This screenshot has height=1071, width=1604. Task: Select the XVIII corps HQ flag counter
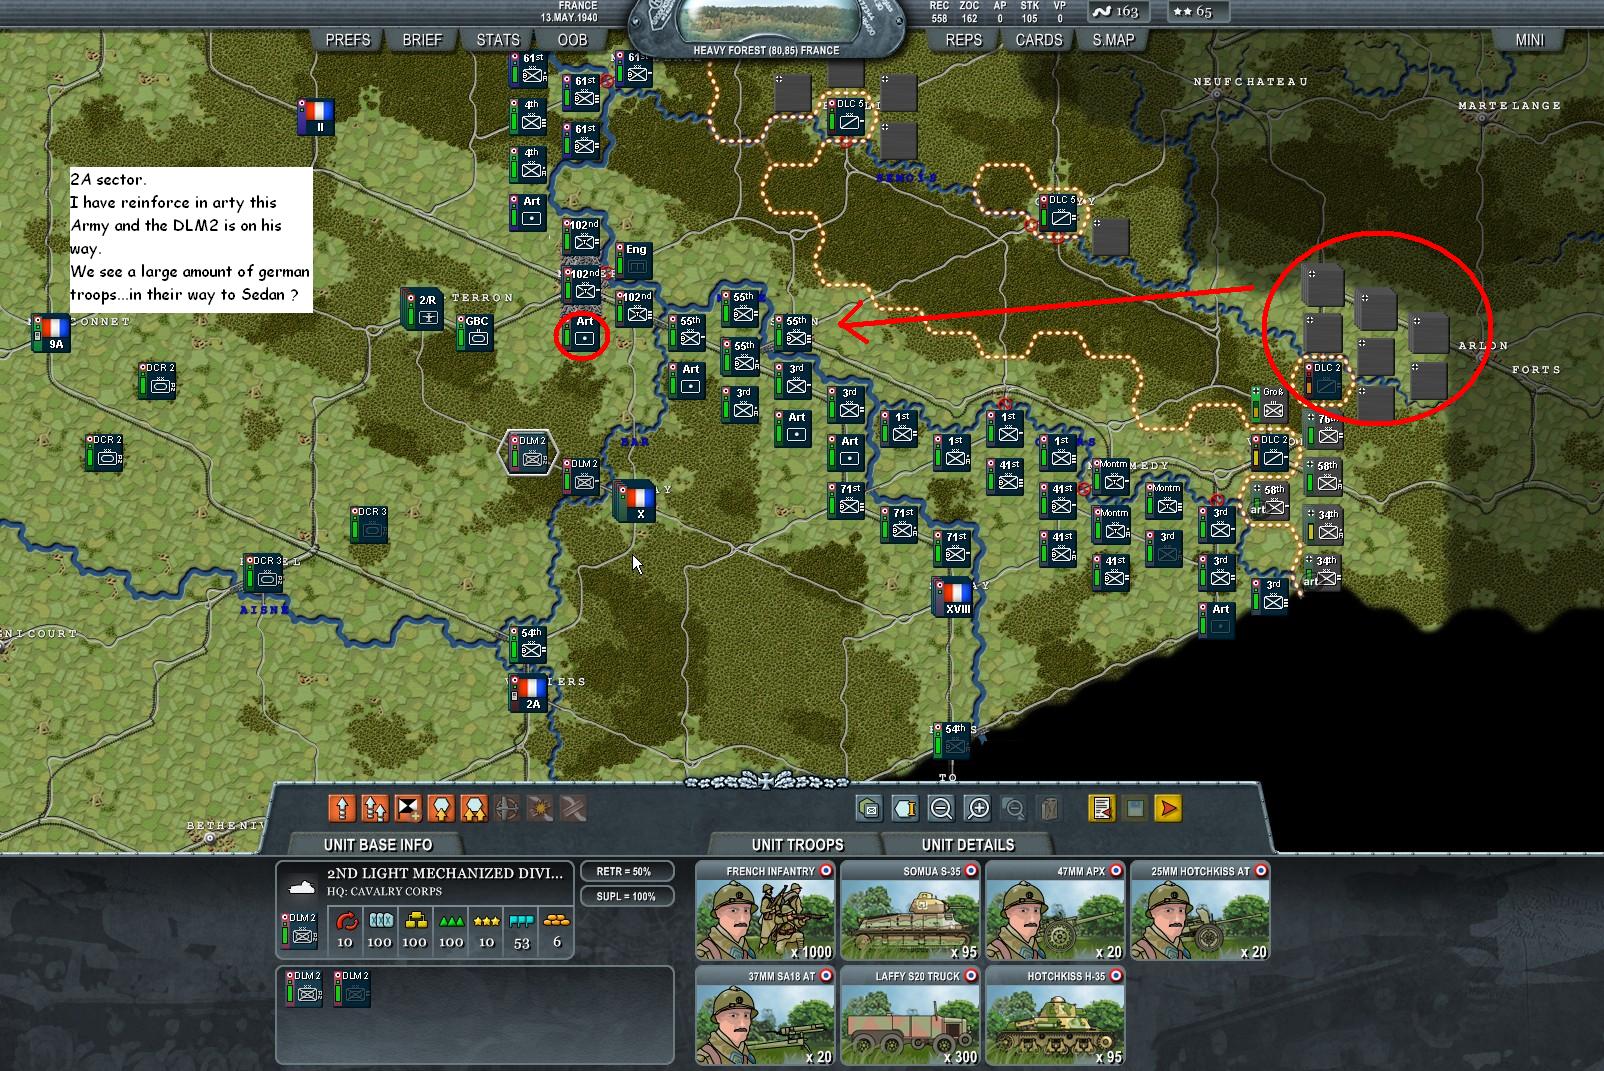pyautogui.click(x=954, y=597)
